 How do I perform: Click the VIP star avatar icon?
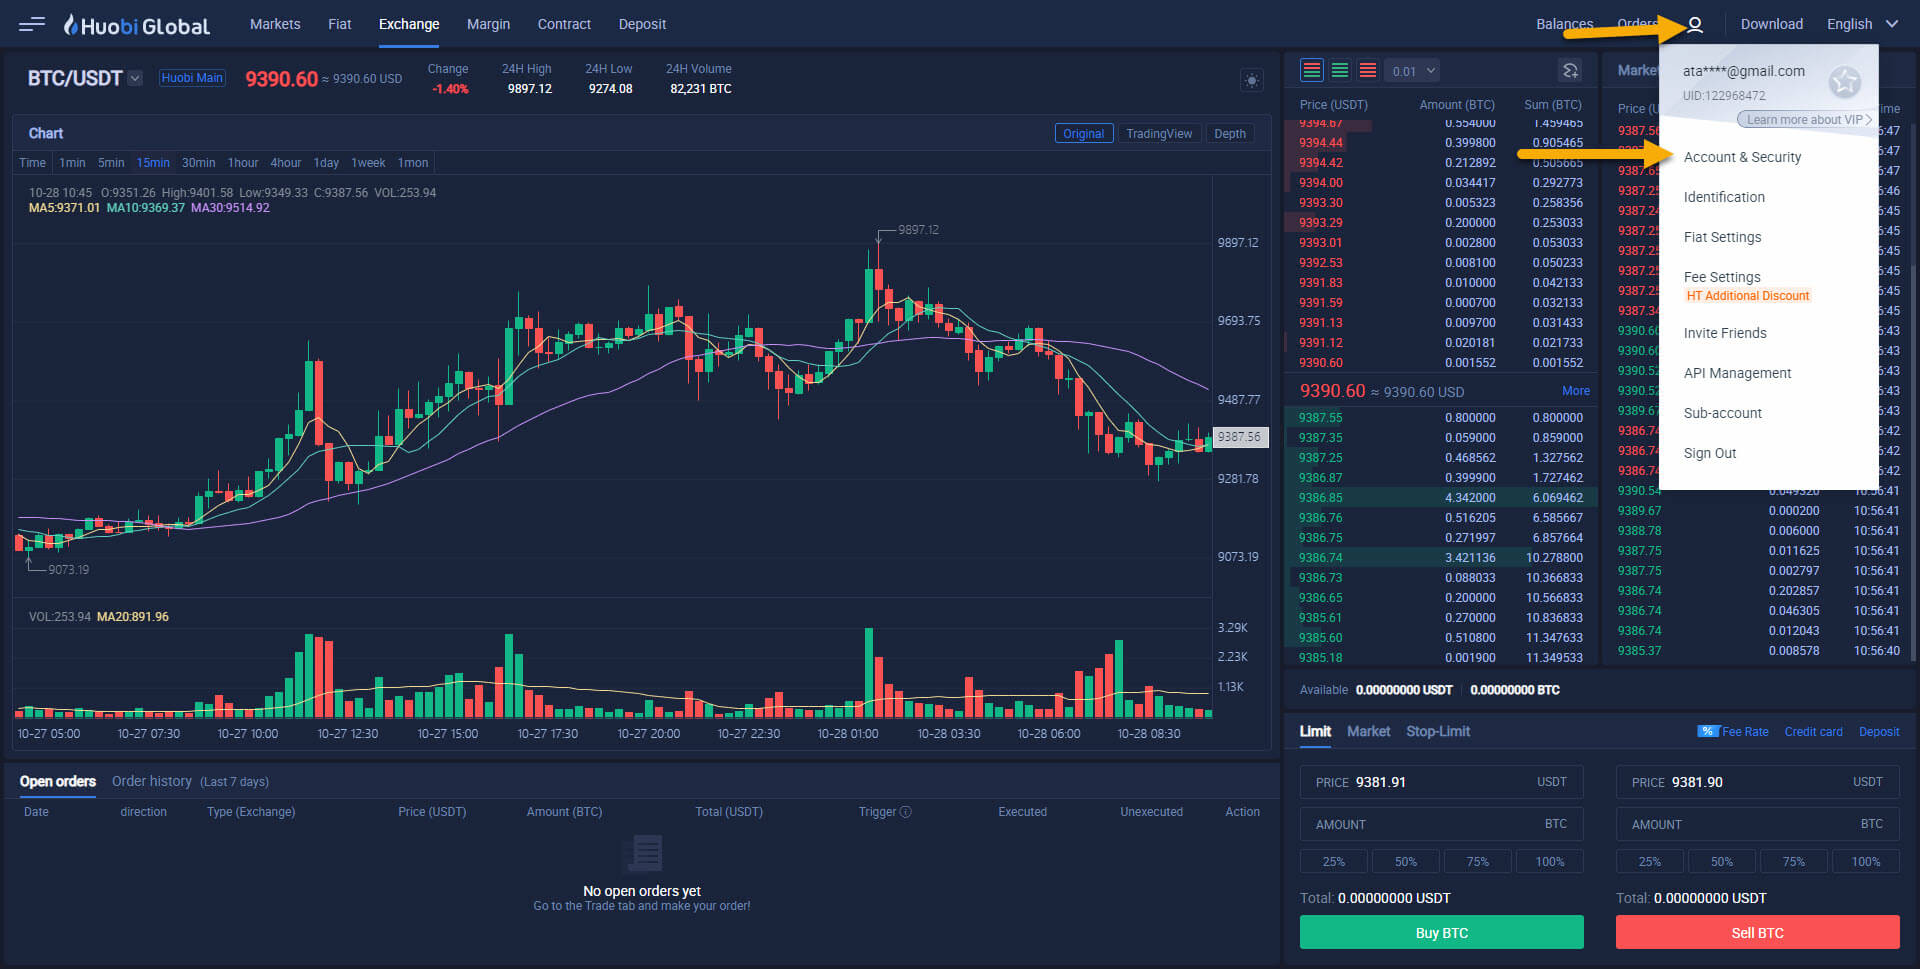pyautogui.click(x=1845, y=82)
